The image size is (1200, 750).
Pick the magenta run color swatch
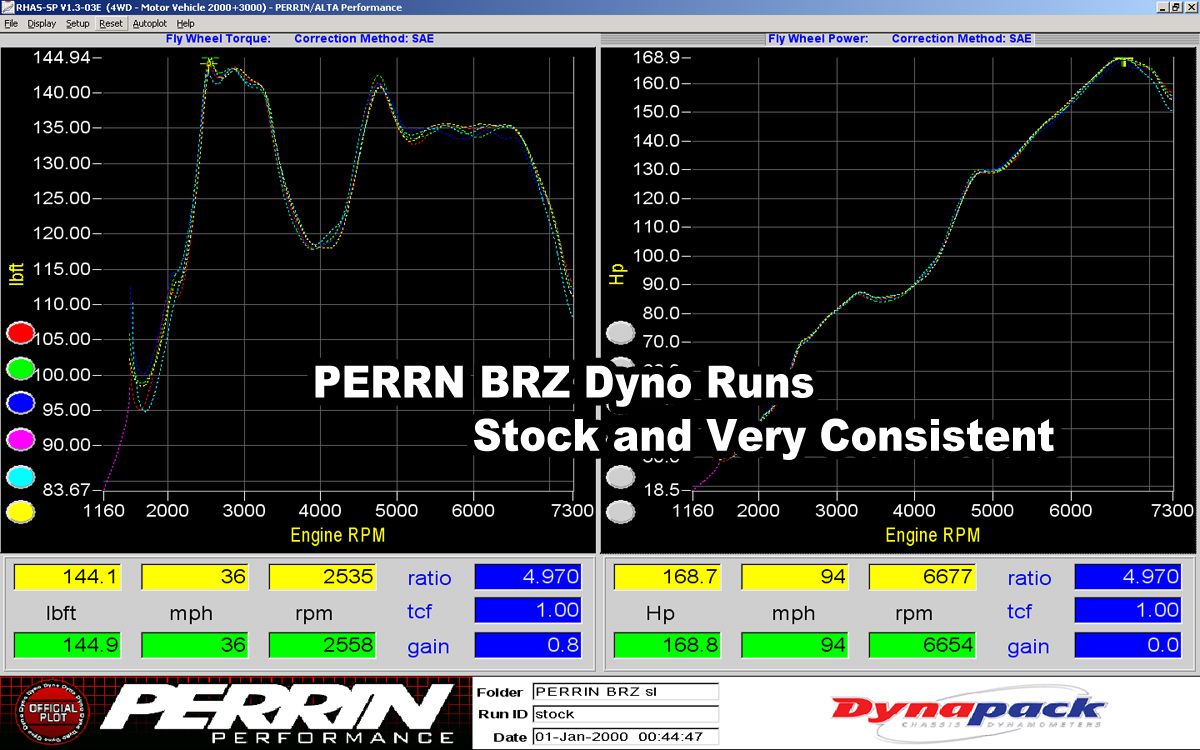(20, 440)
